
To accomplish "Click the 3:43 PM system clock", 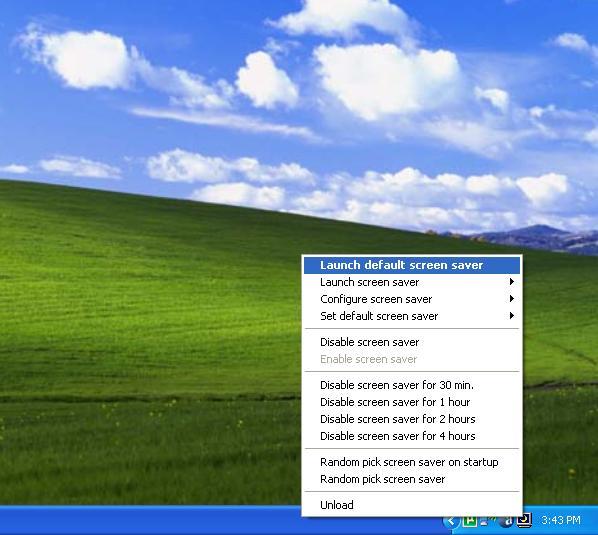I will (561, 520).
